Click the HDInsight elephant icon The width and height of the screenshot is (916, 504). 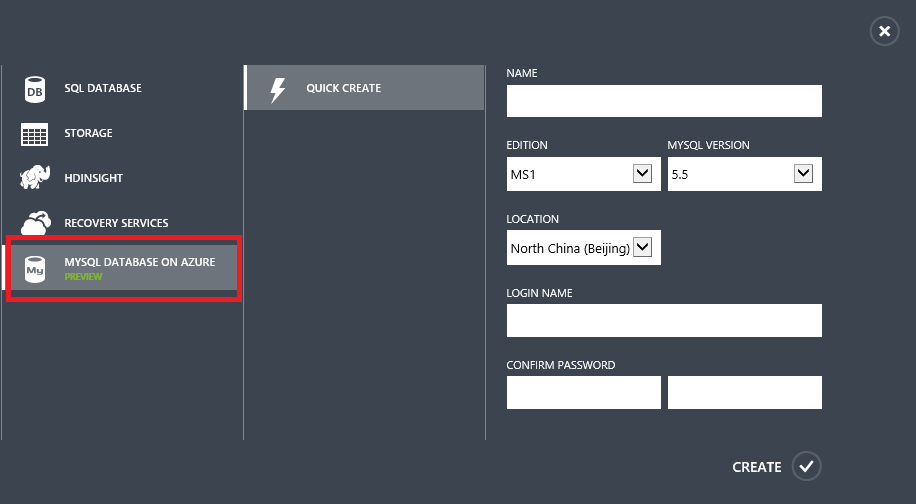click(x=35, y=178)
